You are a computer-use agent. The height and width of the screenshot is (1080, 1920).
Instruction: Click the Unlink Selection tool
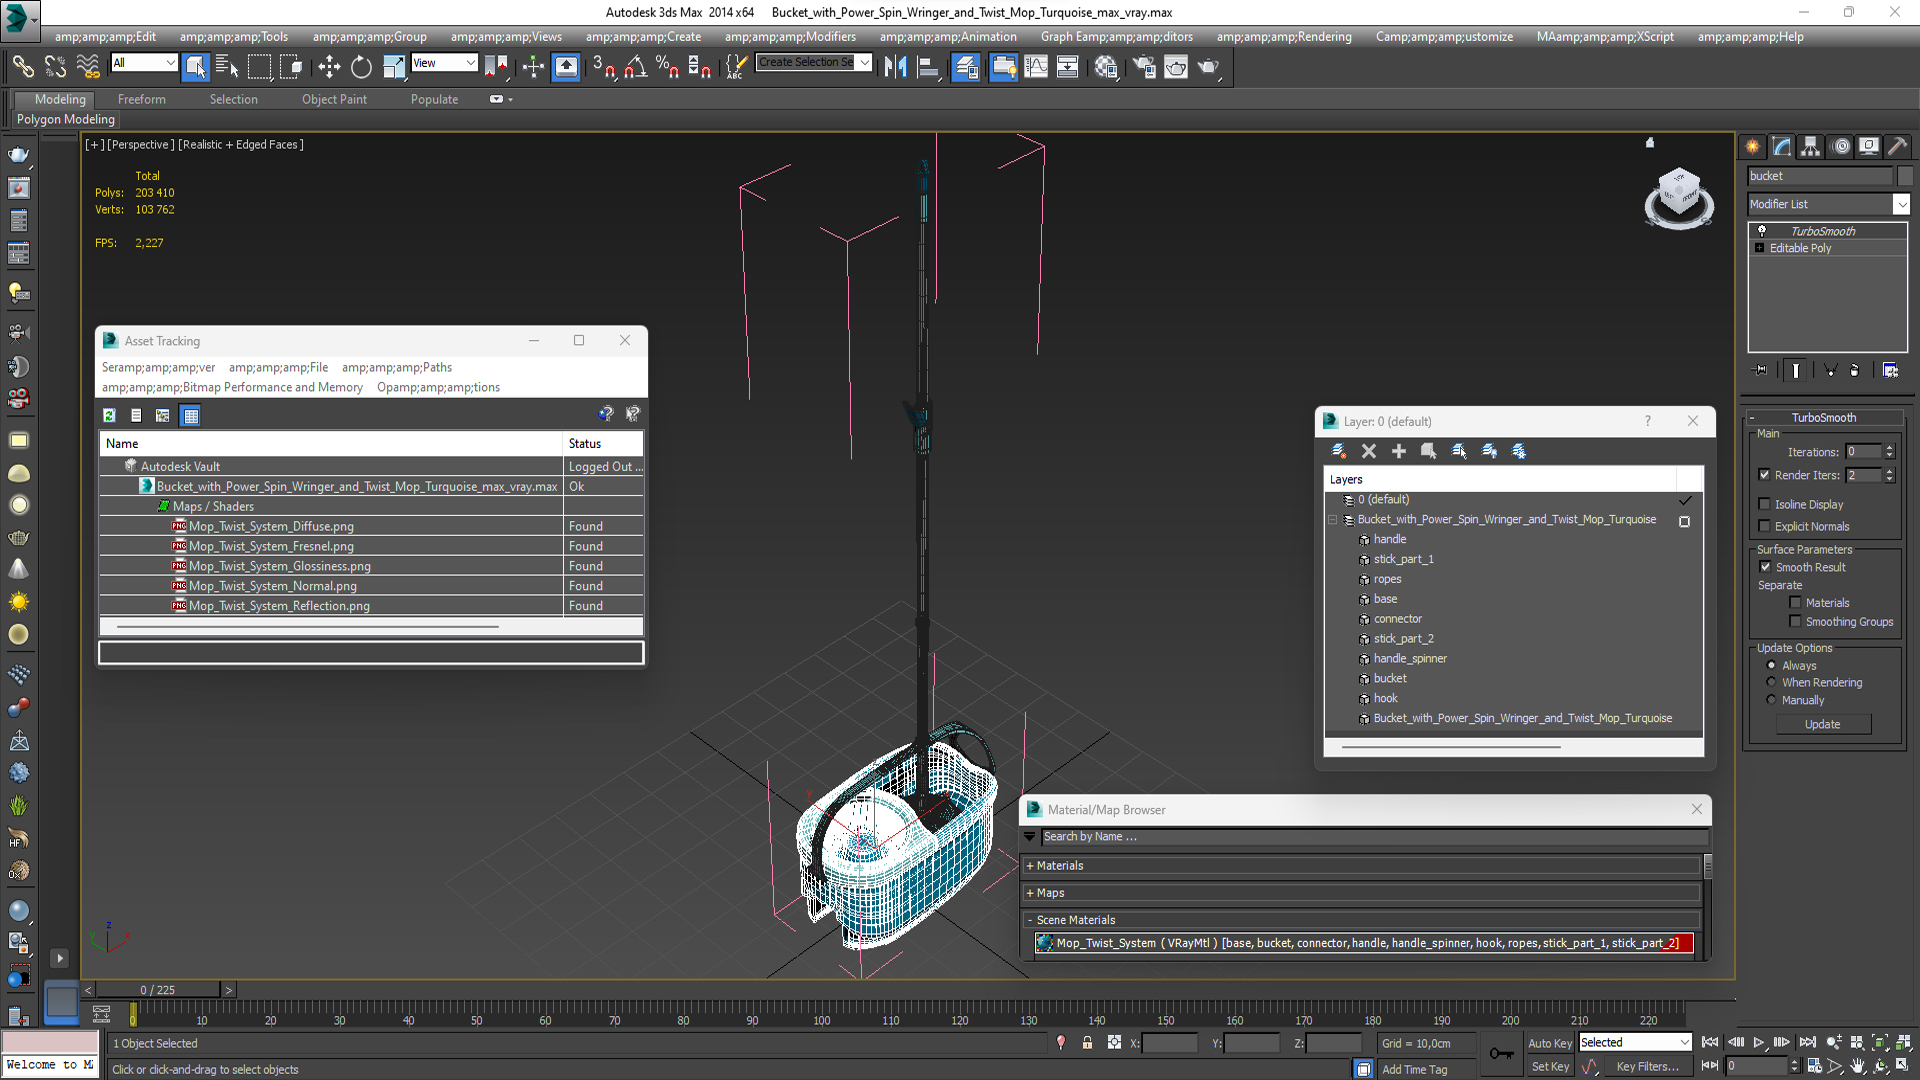pyautogui.click(x=55, y=67)
